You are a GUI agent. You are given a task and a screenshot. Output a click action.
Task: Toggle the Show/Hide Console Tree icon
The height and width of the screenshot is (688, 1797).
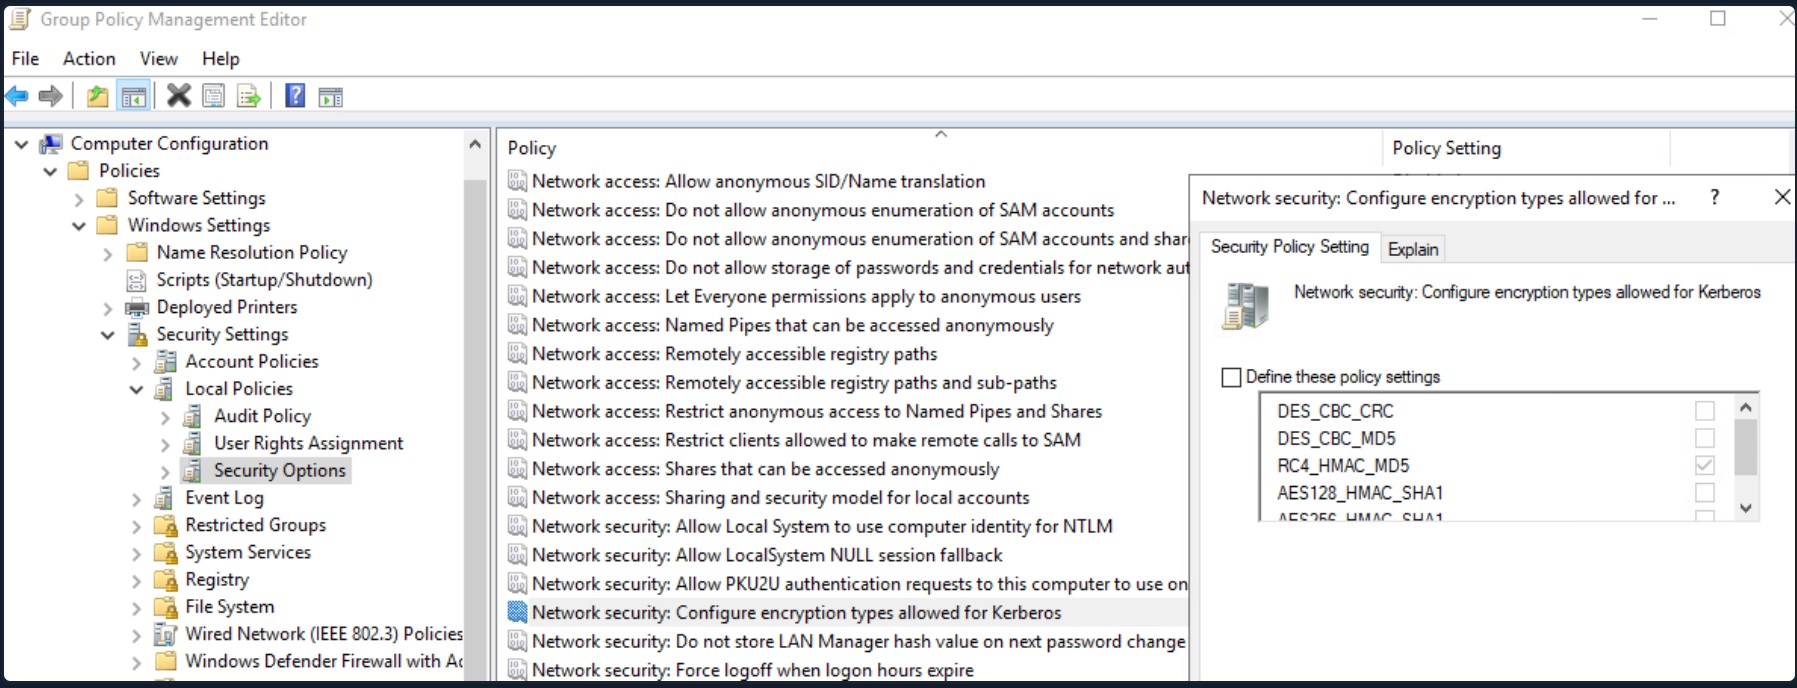pyautogui.click(x=133, y=96)
